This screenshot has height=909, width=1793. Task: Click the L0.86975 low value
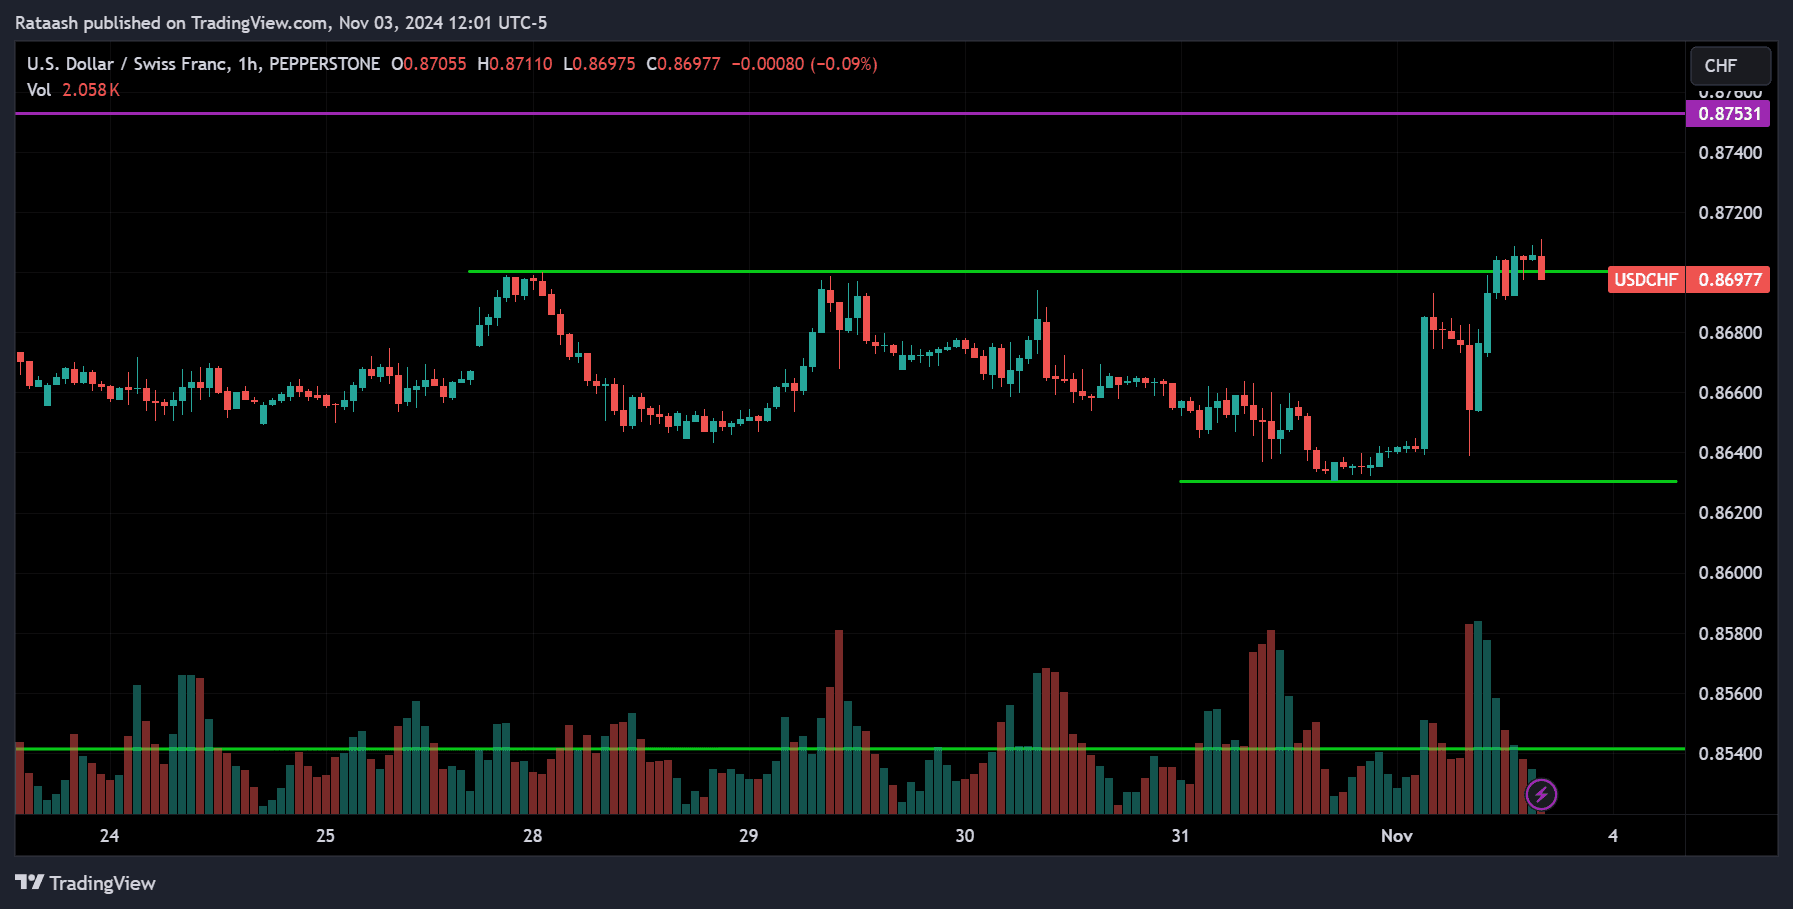click(x=599, y=64)
